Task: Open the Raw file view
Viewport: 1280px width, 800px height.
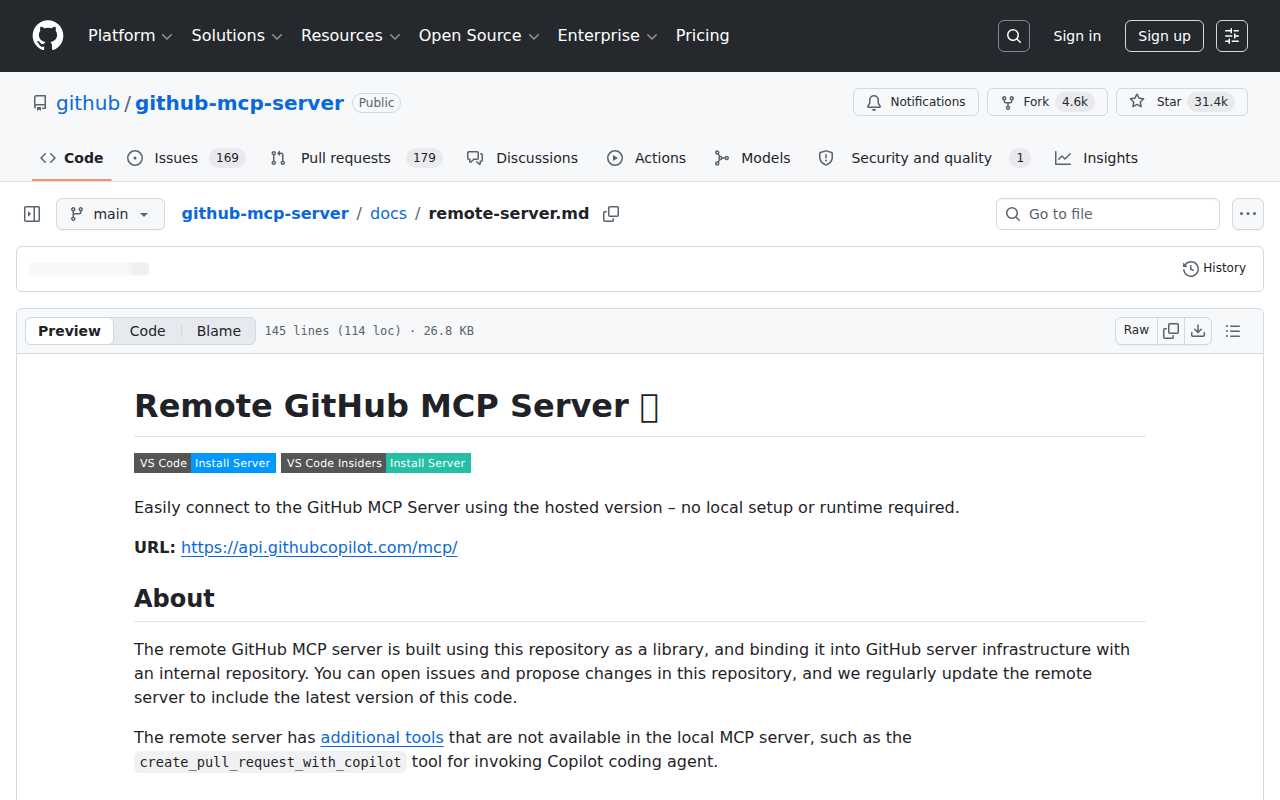Action: click(x=1136, y=331)
